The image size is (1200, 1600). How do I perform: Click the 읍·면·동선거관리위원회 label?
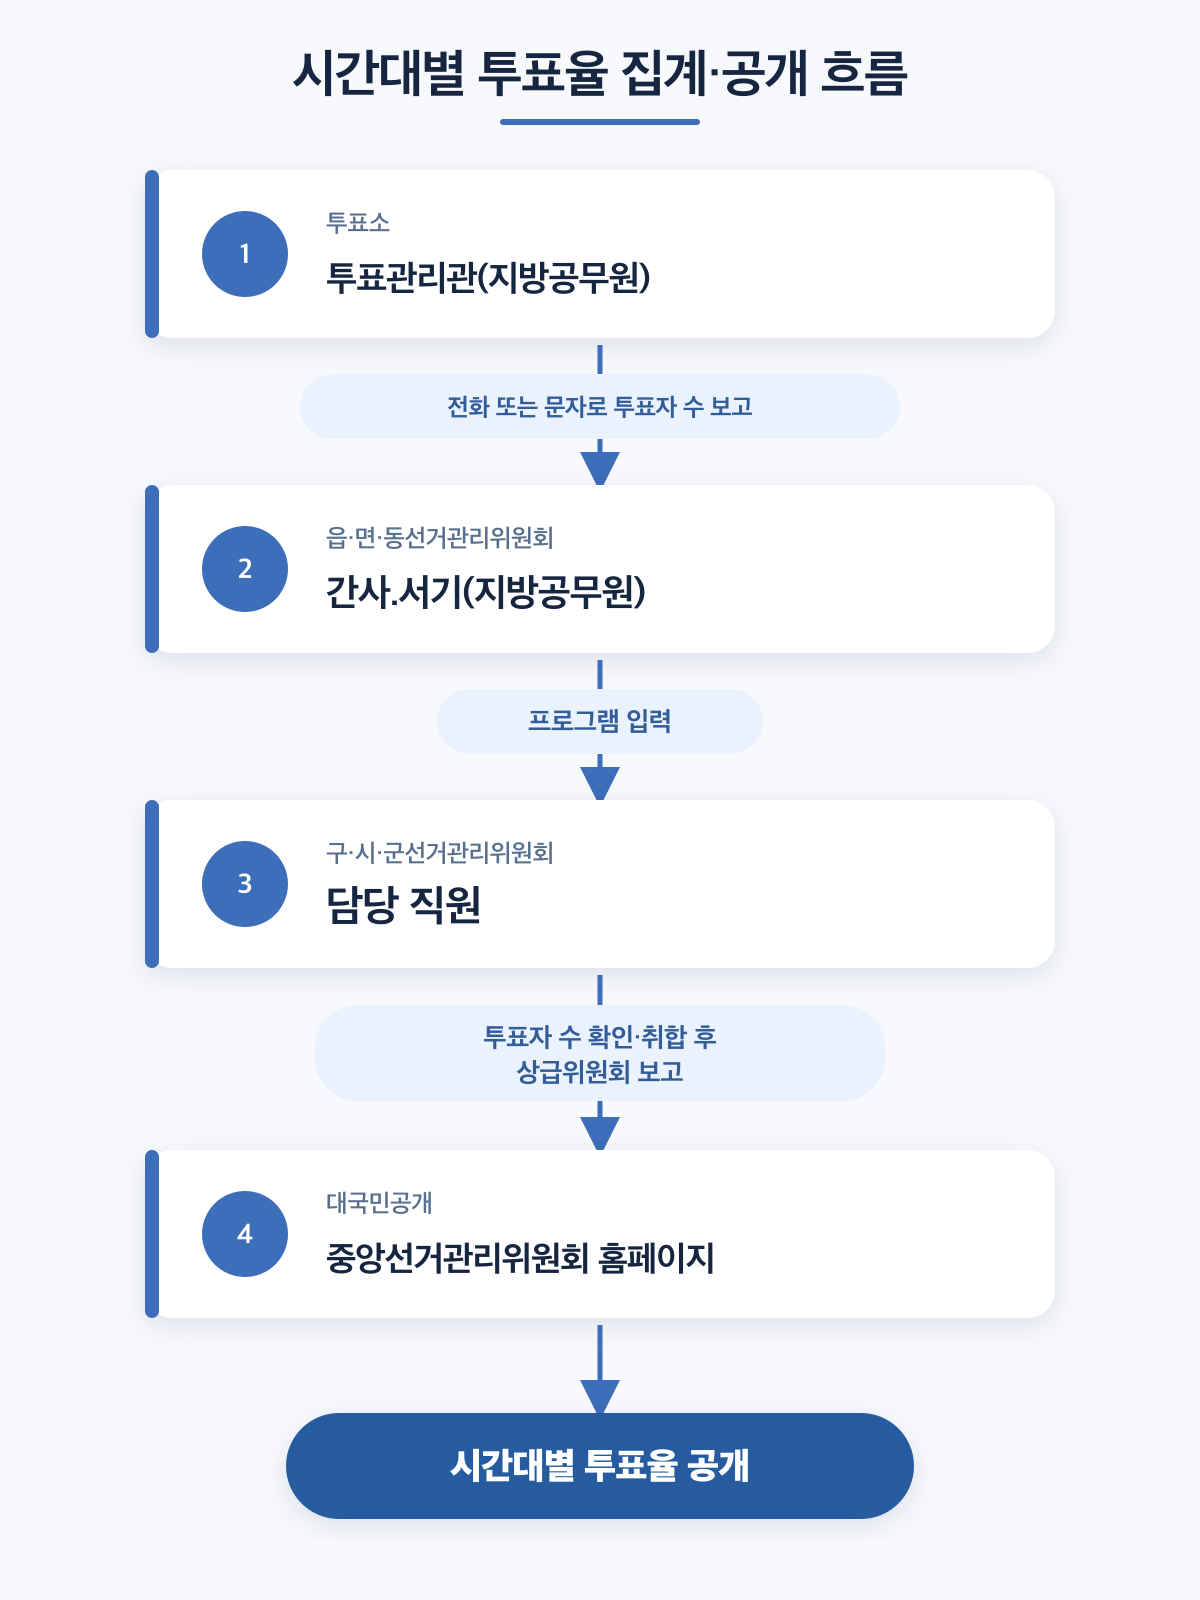(440, 538)
